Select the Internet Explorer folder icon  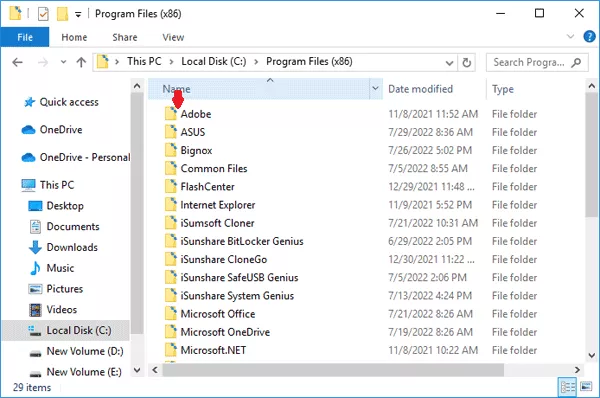(x=171, y=204)
